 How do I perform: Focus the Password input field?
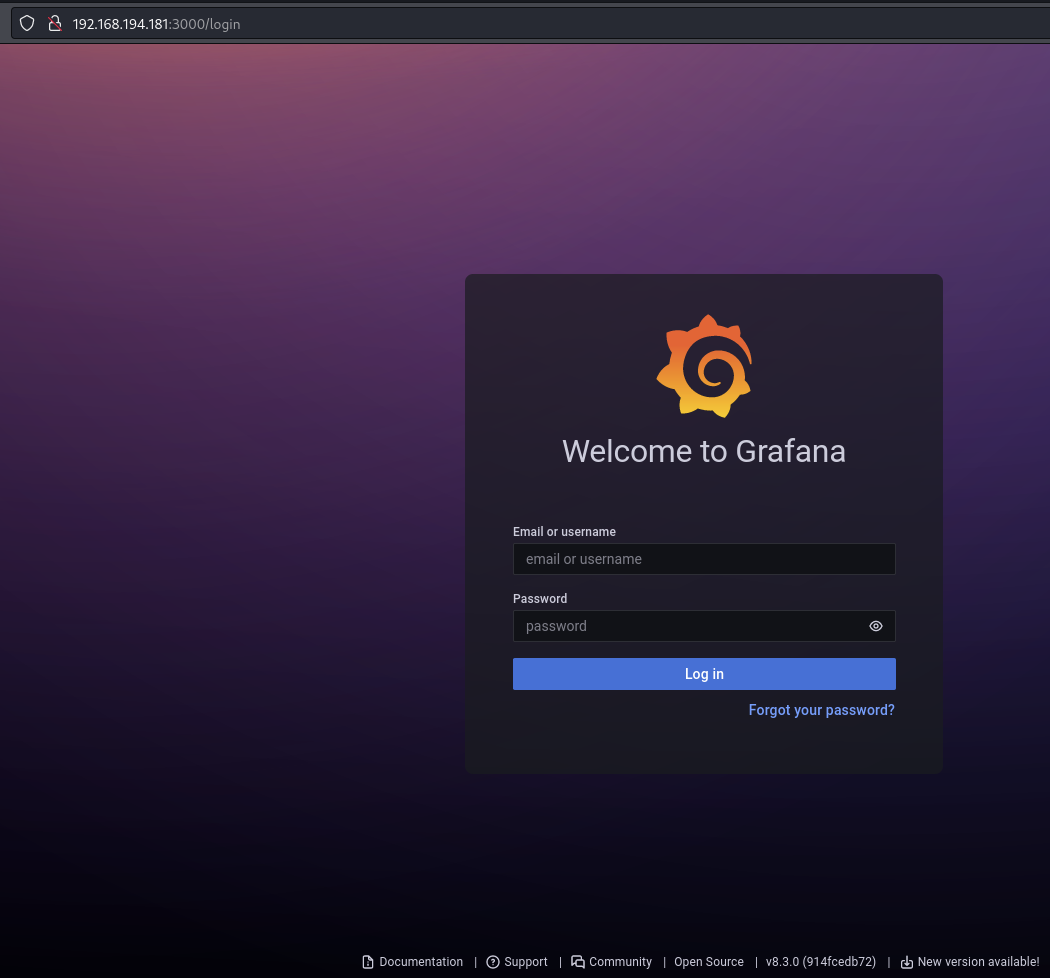coord(688,626)
